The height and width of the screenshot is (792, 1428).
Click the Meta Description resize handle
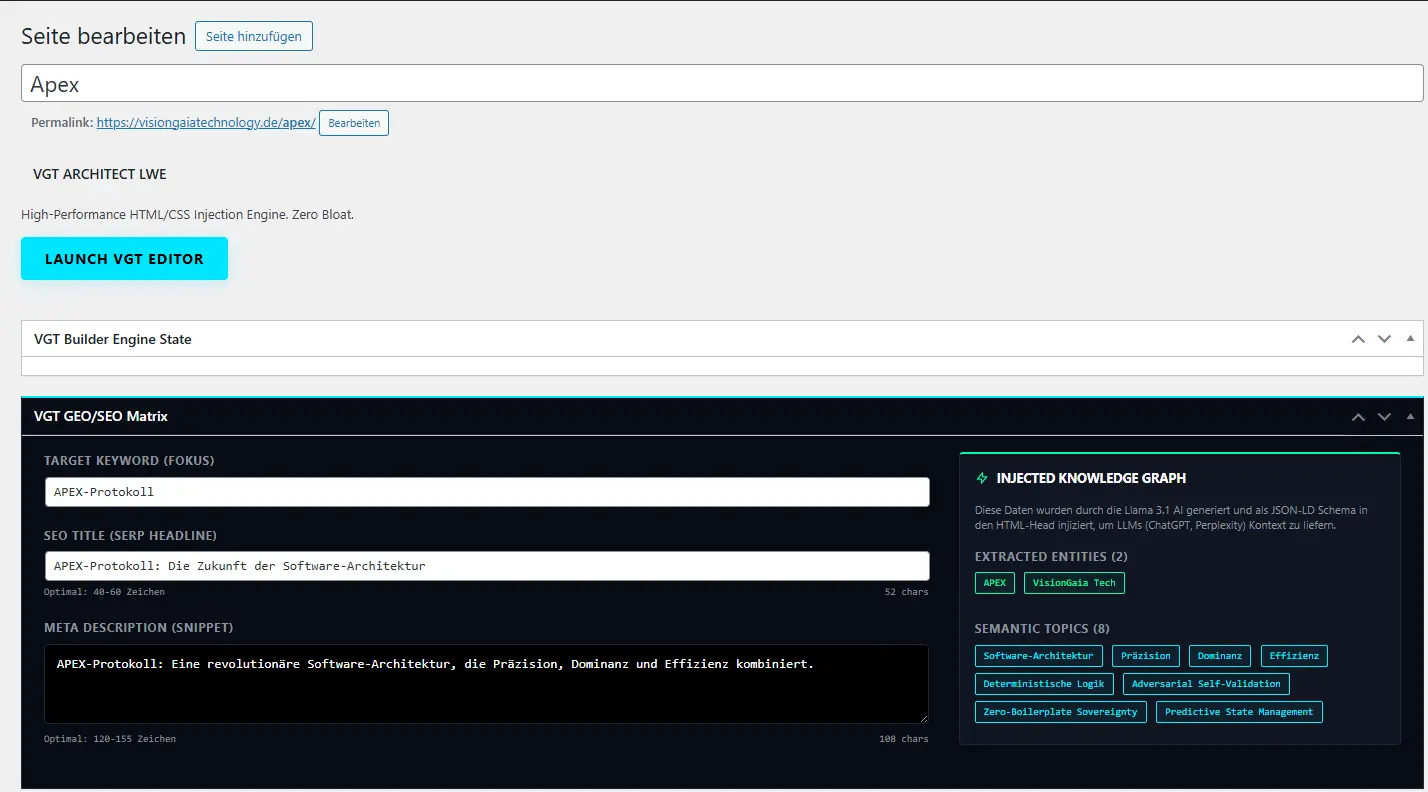pyautogui.click(x=923, y=718)
